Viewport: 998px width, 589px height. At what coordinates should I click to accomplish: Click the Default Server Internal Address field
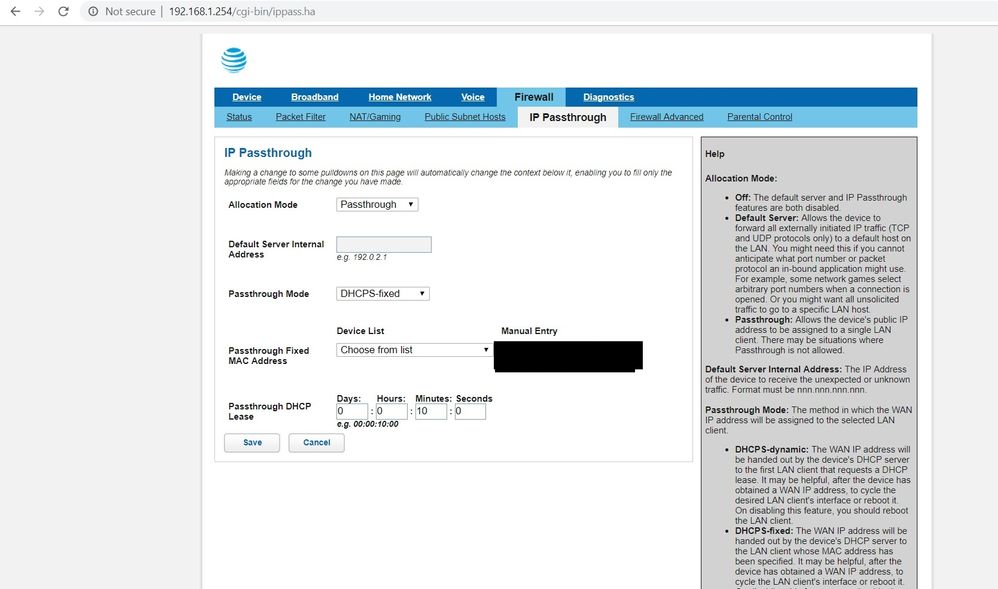pos(384,245)
